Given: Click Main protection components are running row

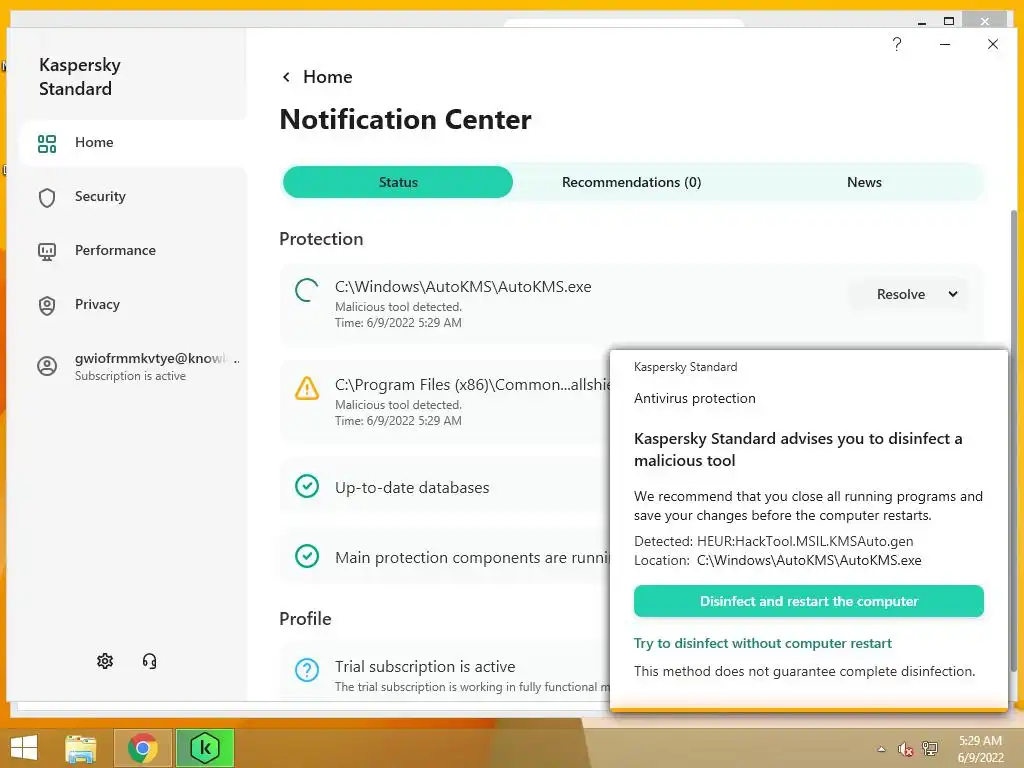Looking at the screenshot, I should coord(445,557).
